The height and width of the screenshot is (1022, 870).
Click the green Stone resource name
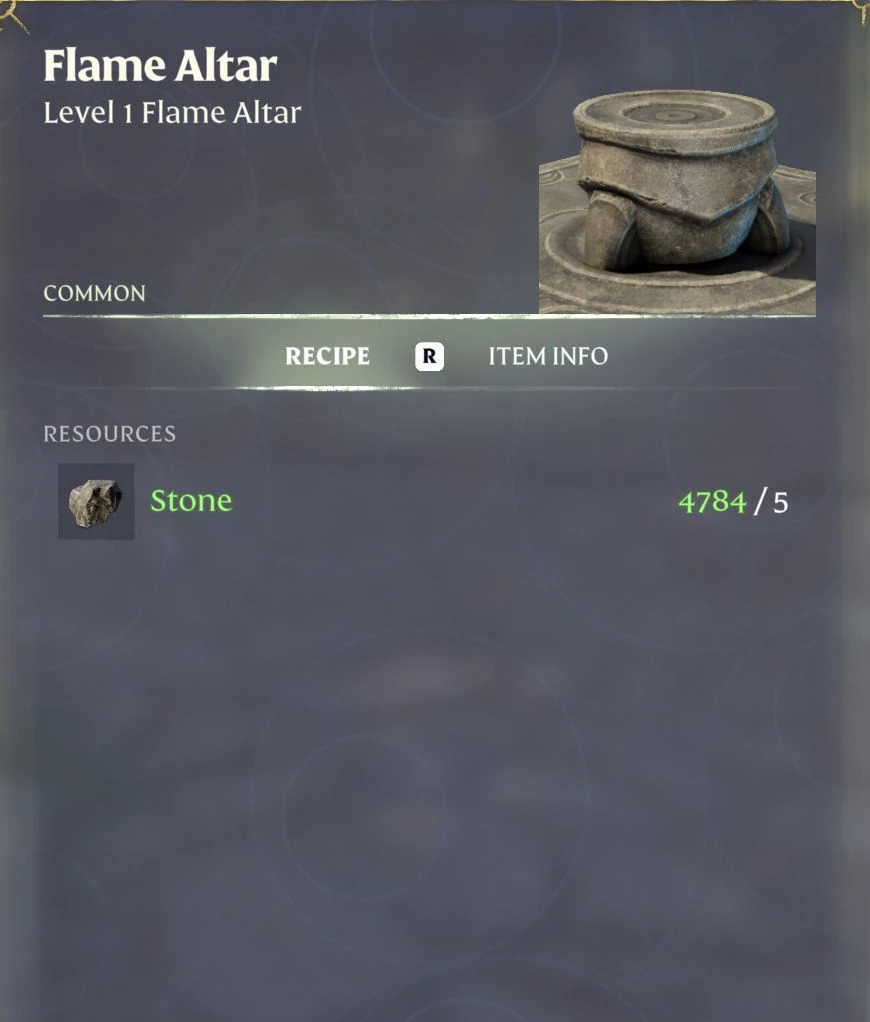(191, 501)
